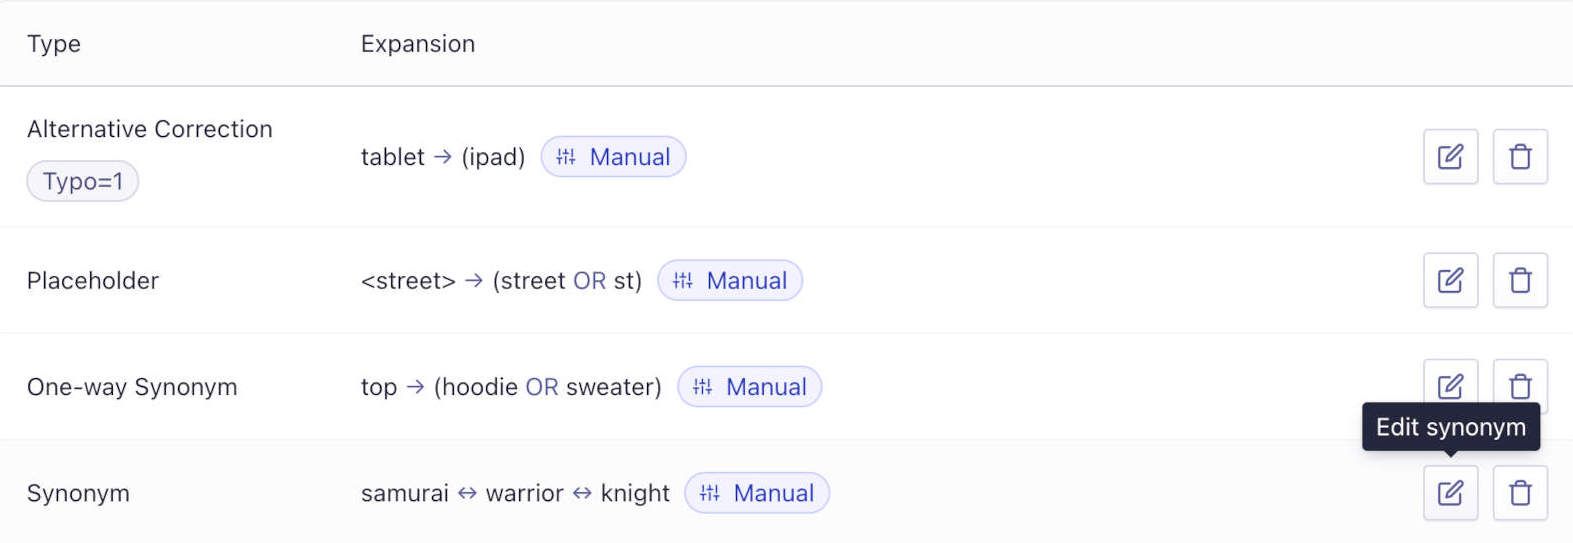This screenshot has height=543, width=1573.
Task: Edit the samurai warrior knight synonym
Action: click(x=1450, y=492)
